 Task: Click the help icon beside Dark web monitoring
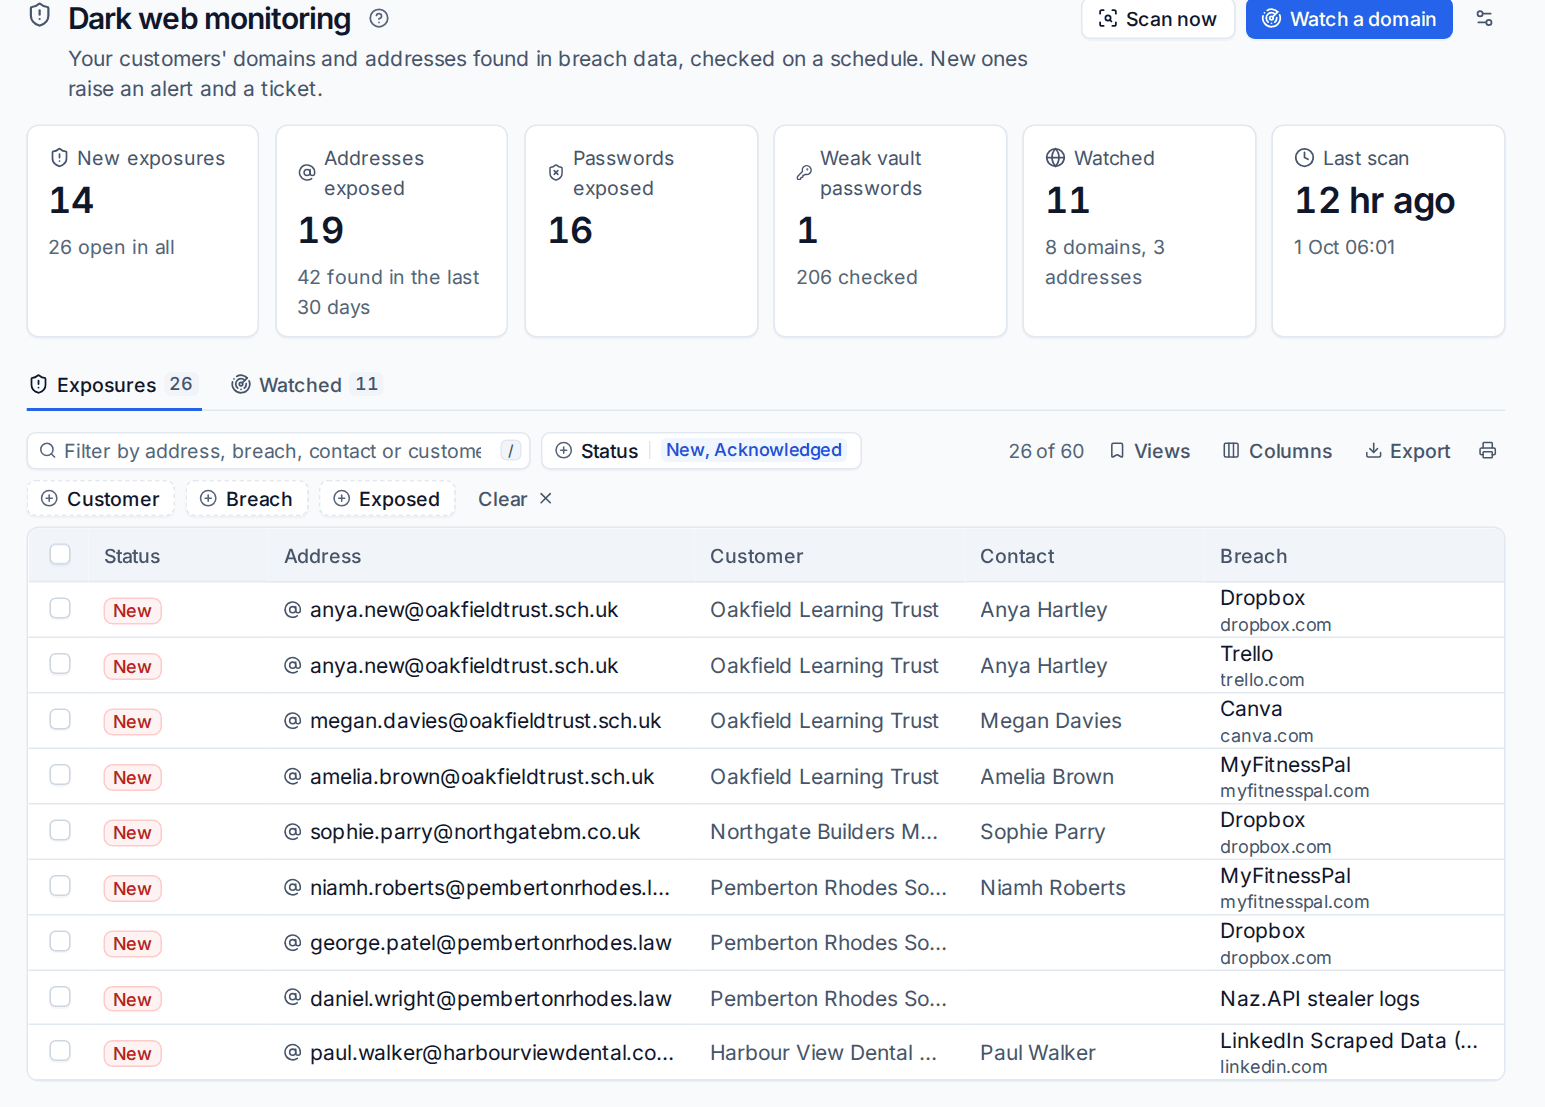point(379,18)
